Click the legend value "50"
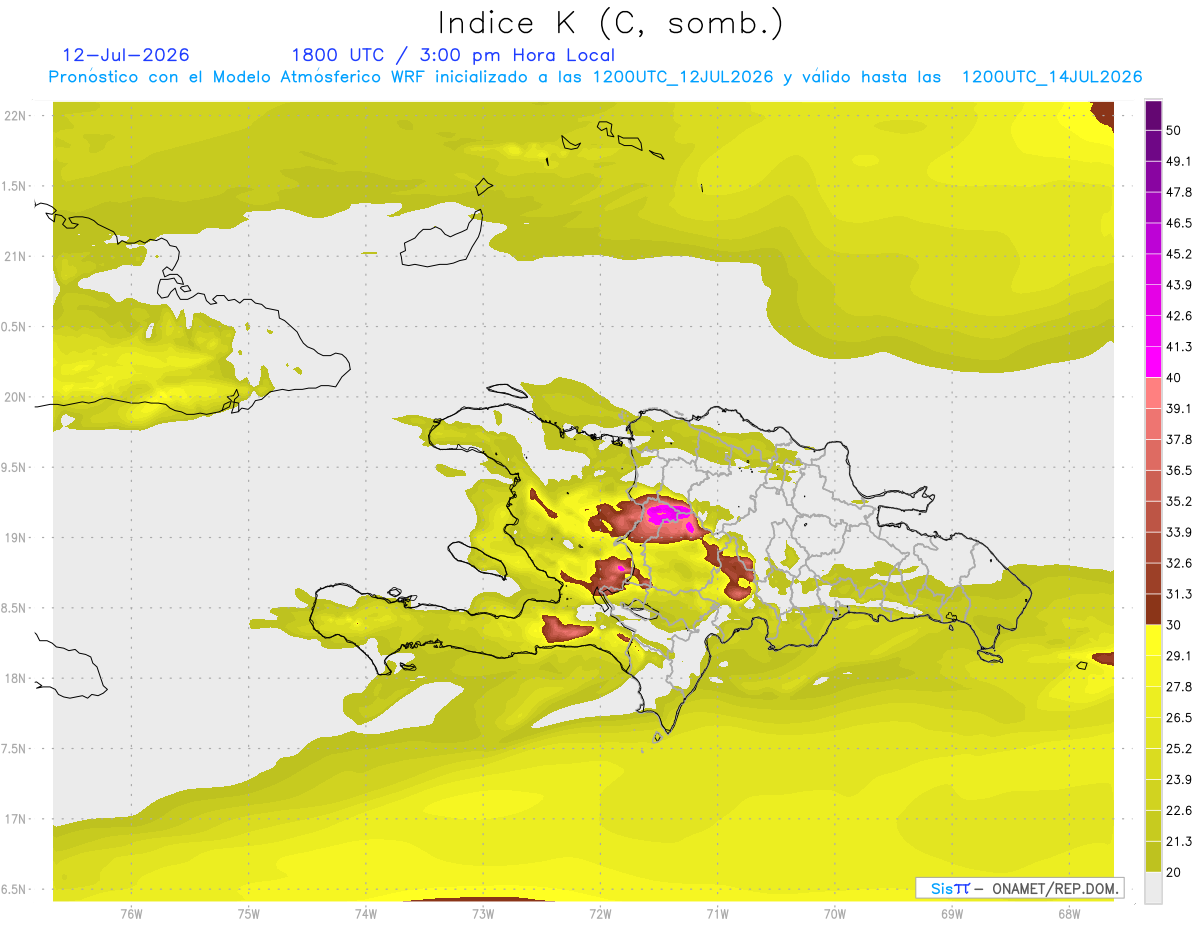 (x=1174, y=130)
